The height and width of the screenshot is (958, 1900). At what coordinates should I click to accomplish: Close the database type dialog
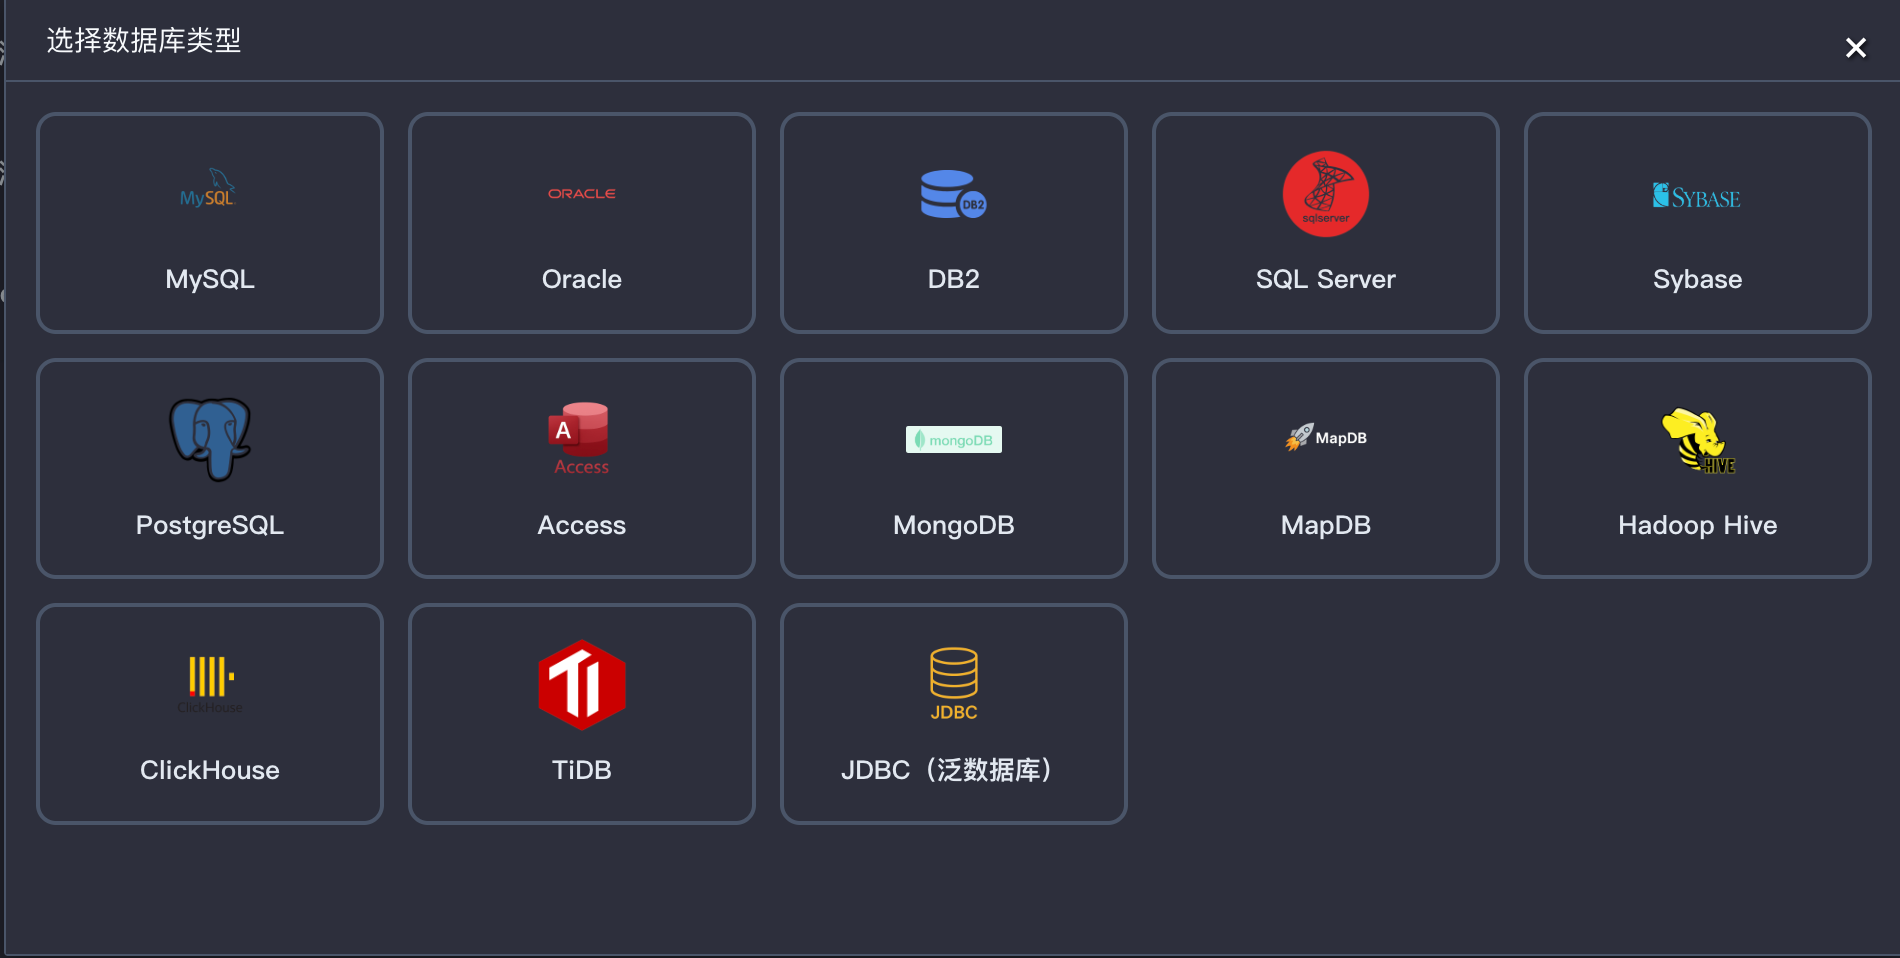1855,48
